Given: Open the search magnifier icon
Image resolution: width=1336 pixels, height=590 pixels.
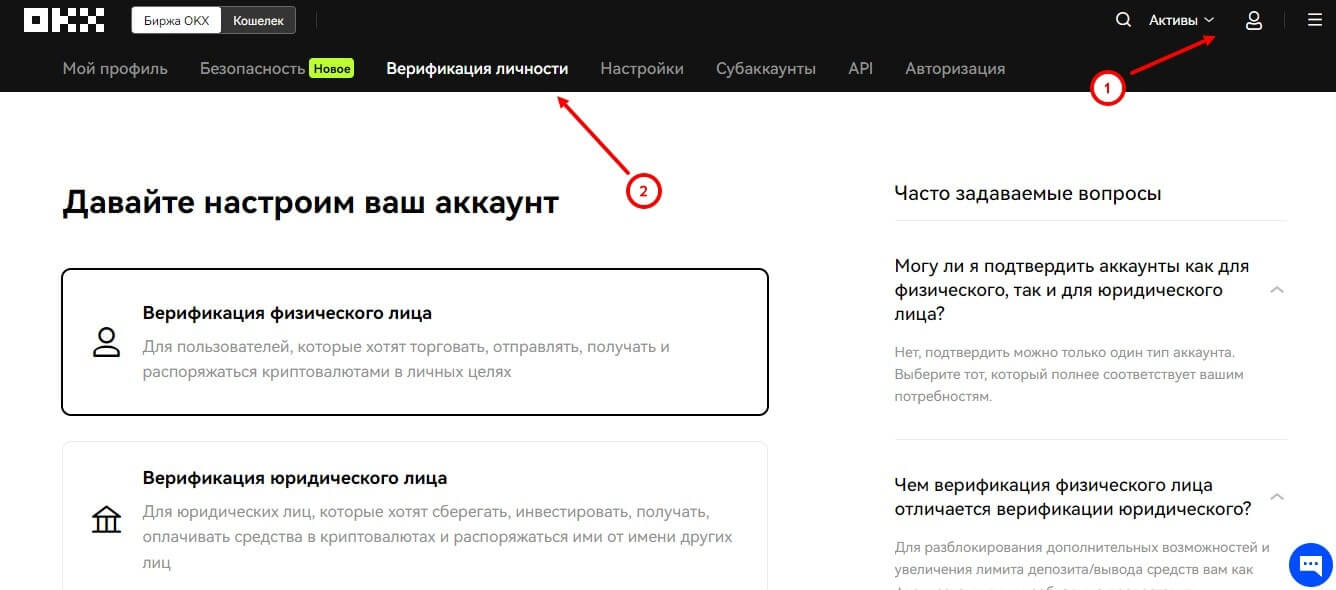Looking at the screenshot, I should coord(1123,20).
